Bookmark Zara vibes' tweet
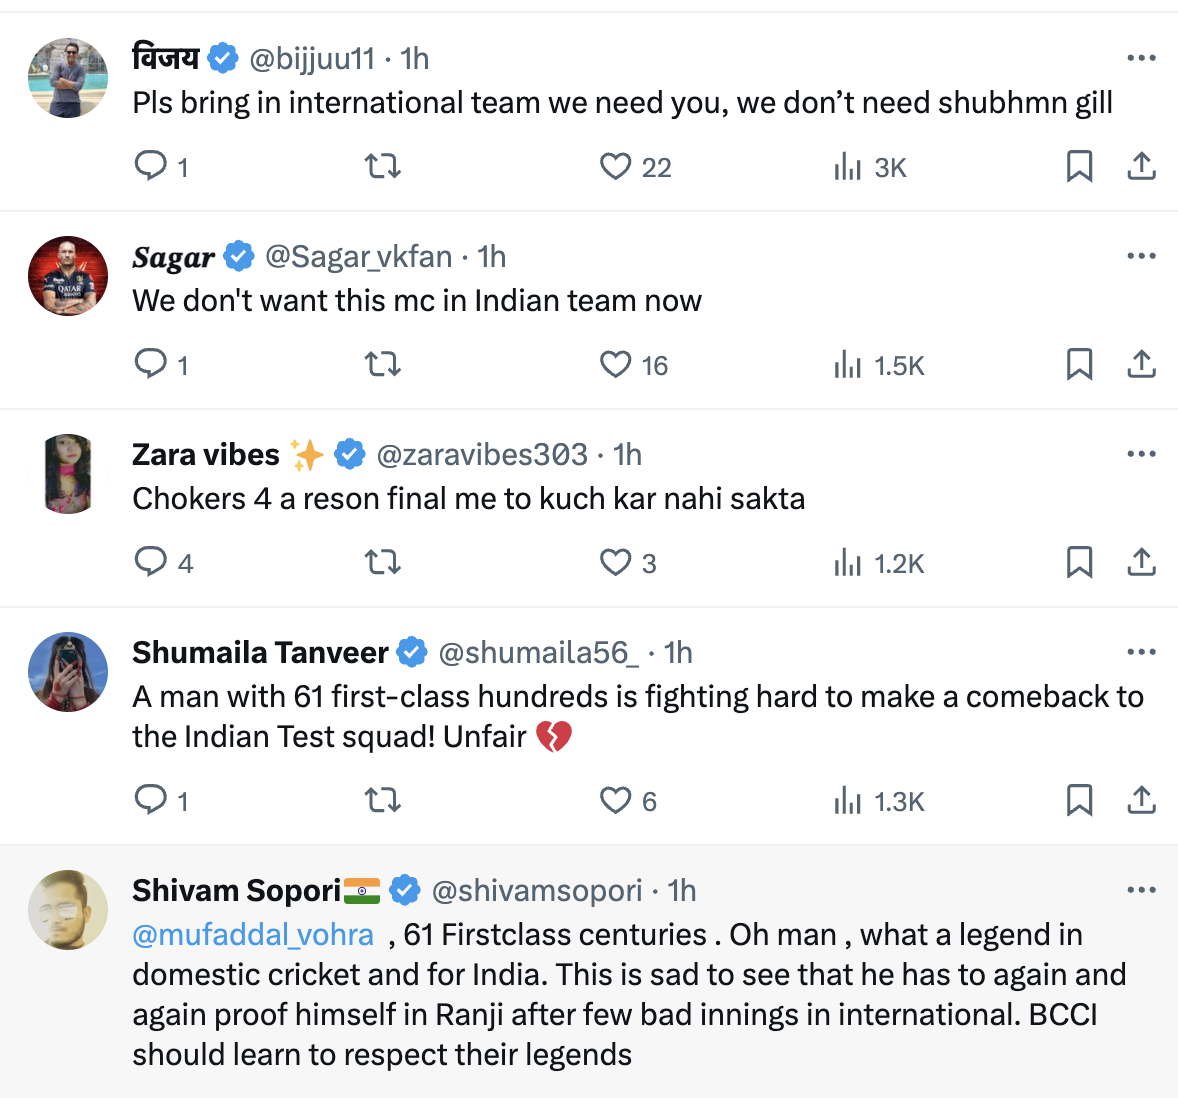 [x=1079, y=562]
